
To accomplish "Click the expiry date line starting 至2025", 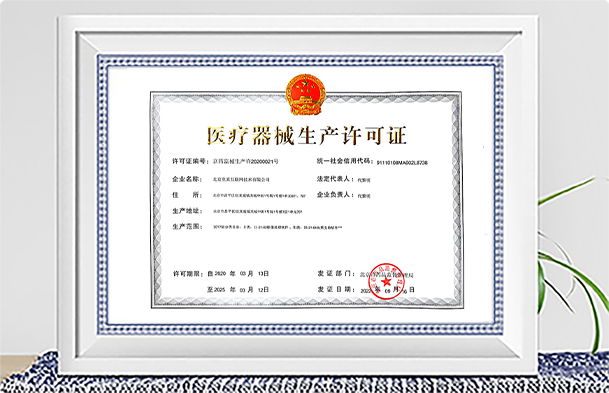I will click(x=238, y=289).
